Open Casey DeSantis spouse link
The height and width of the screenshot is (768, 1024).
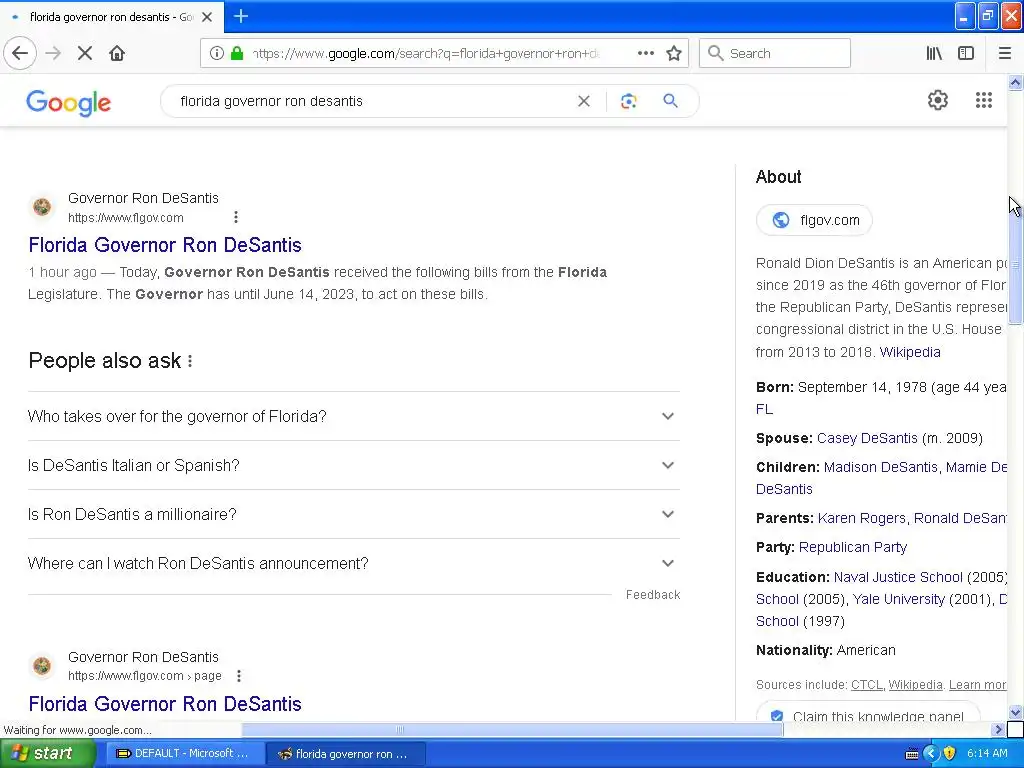[867, 438]
